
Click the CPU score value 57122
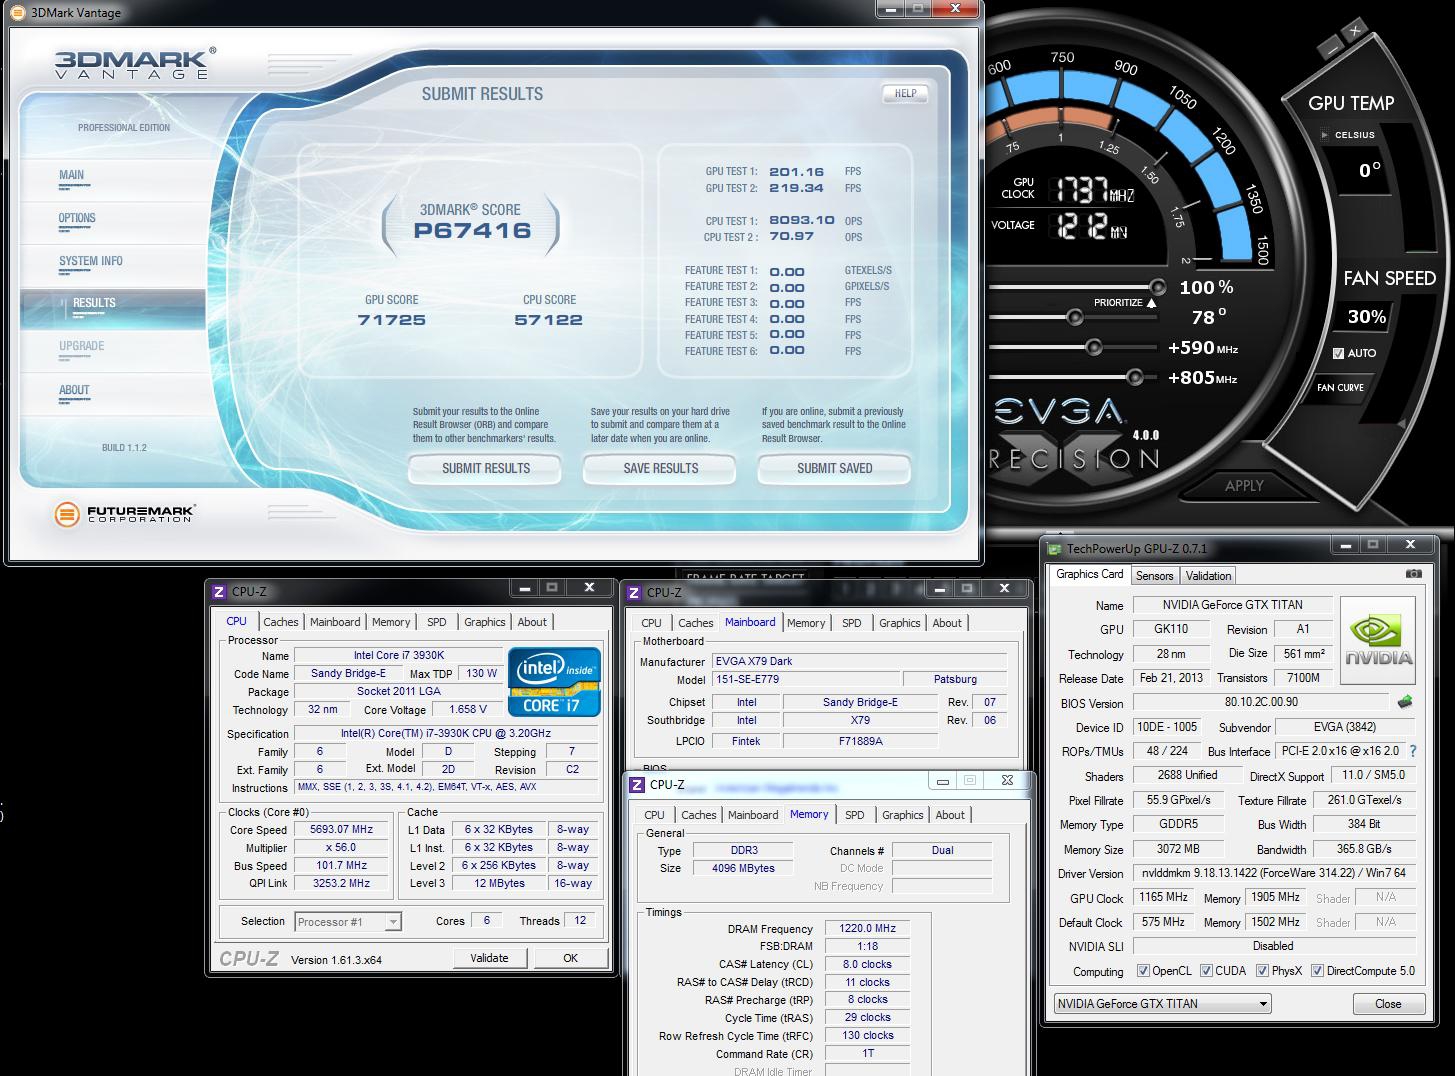pos(548,320)
